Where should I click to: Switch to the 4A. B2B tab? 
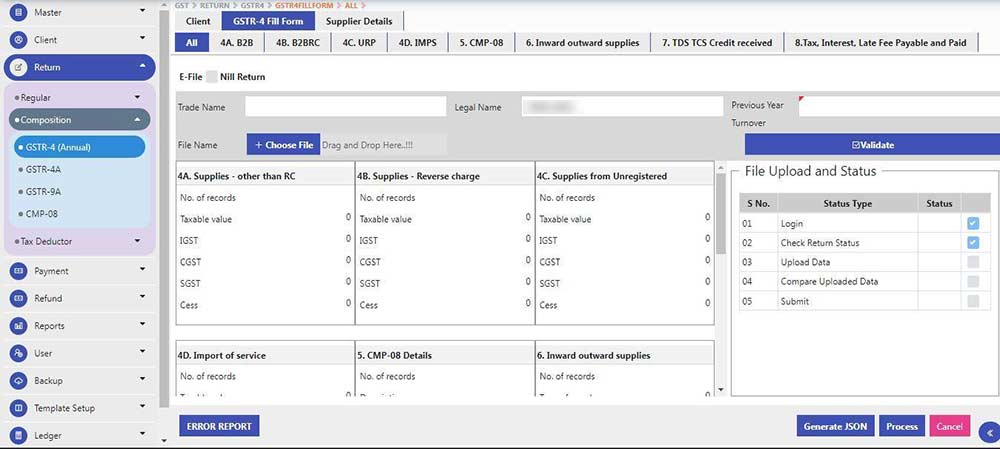click(x=236, y=43)
